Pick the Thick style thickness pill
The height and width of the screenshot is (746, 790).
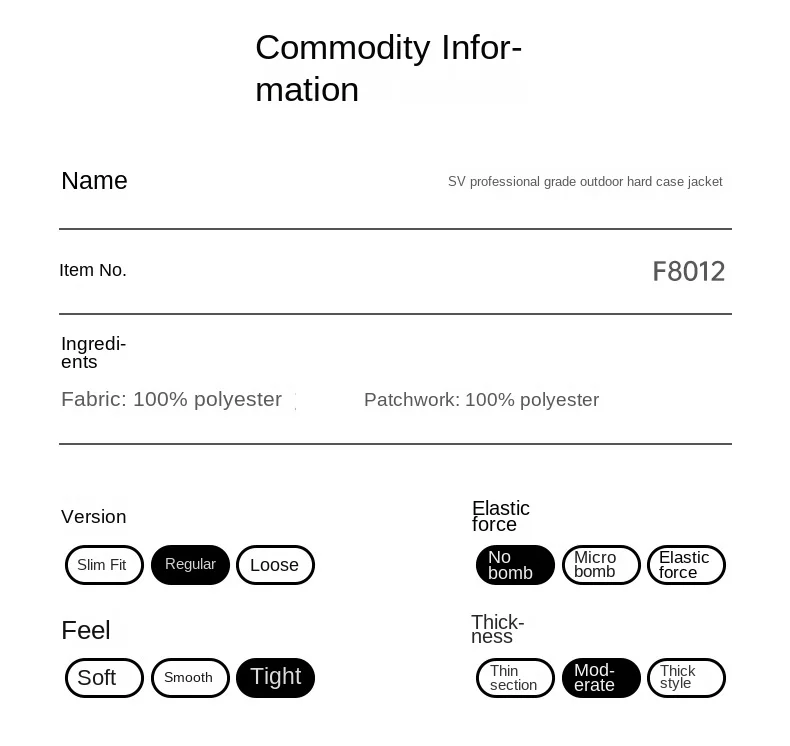686,678
